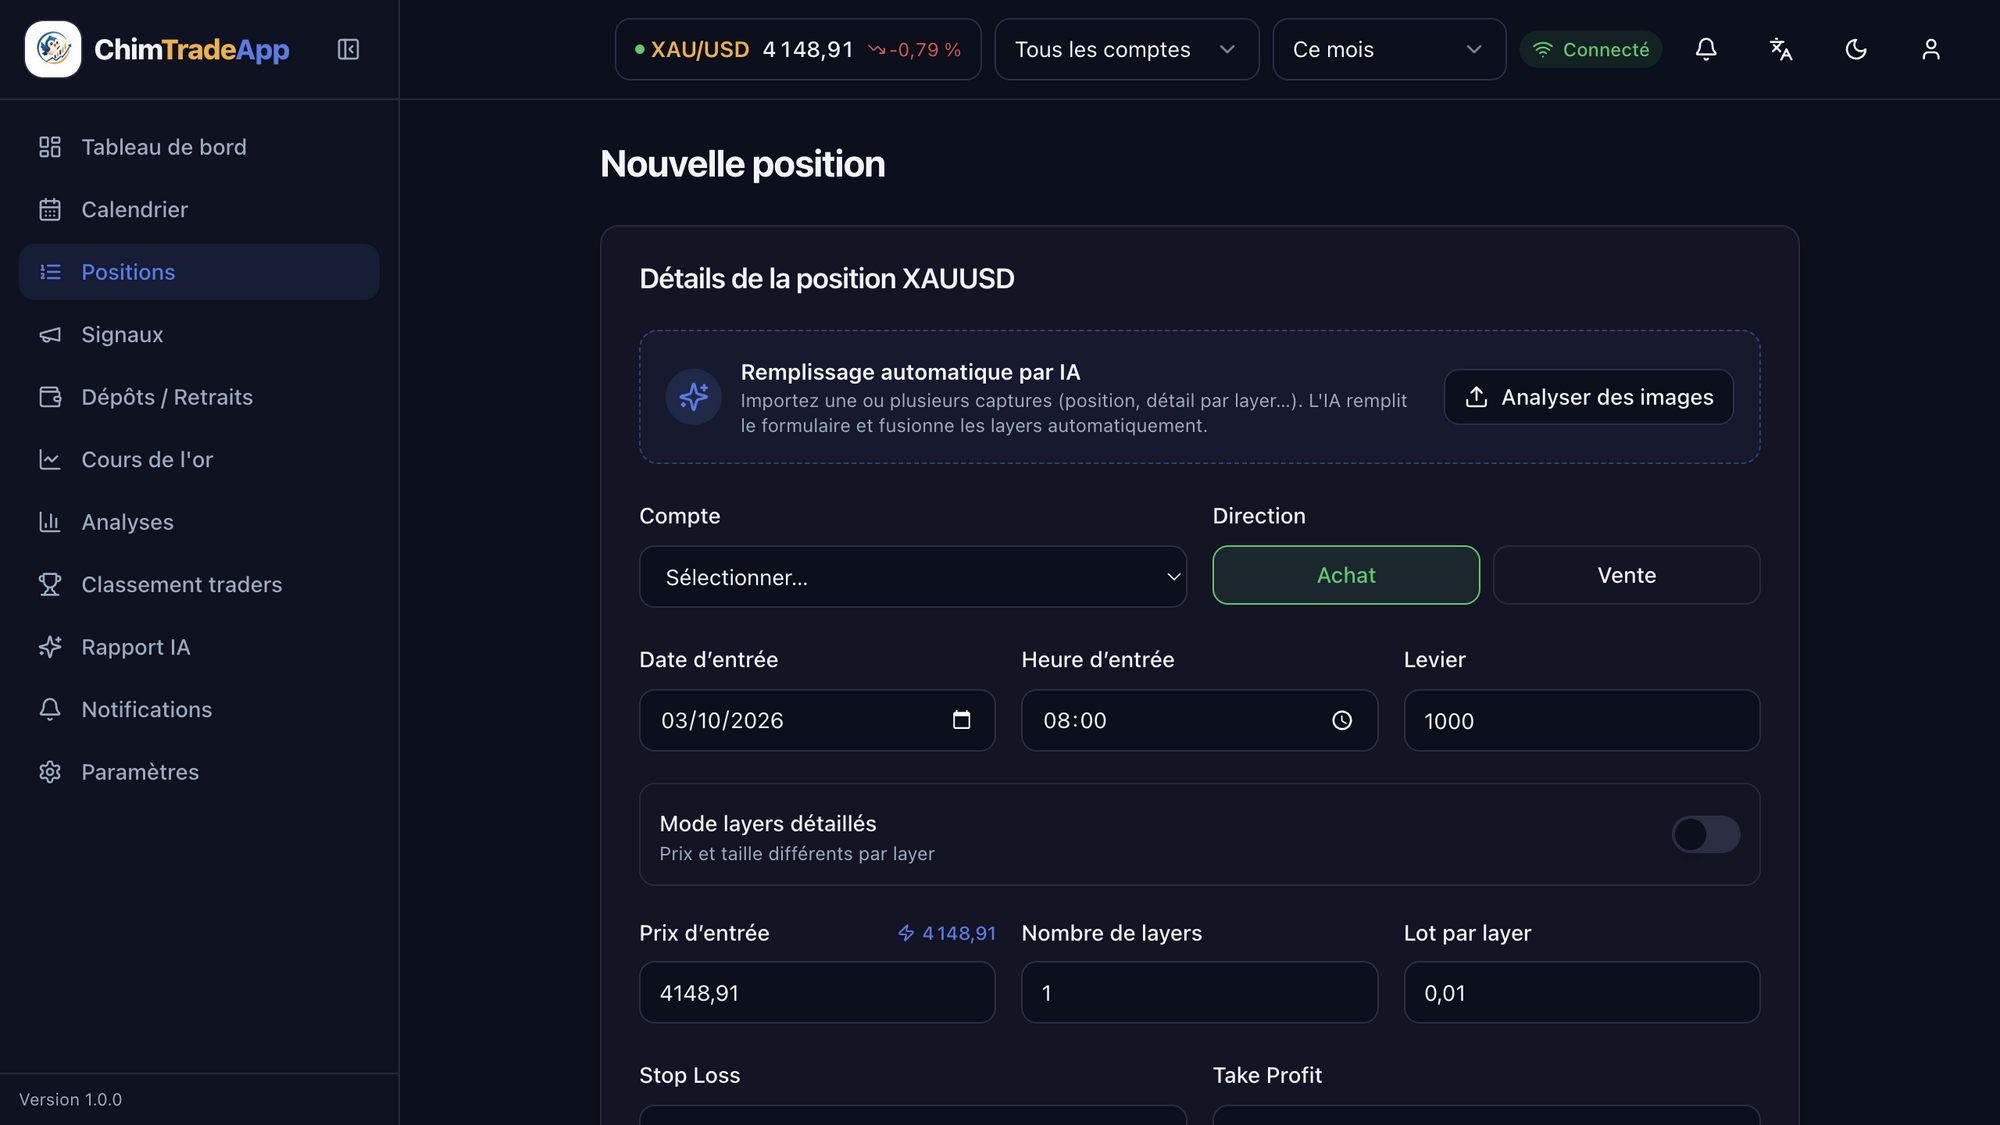Image resolution: width=2000 pixels, height=1125 pixels.
Task: Open notifications bell in the top bar
Action: click(x=1706, y=49)
